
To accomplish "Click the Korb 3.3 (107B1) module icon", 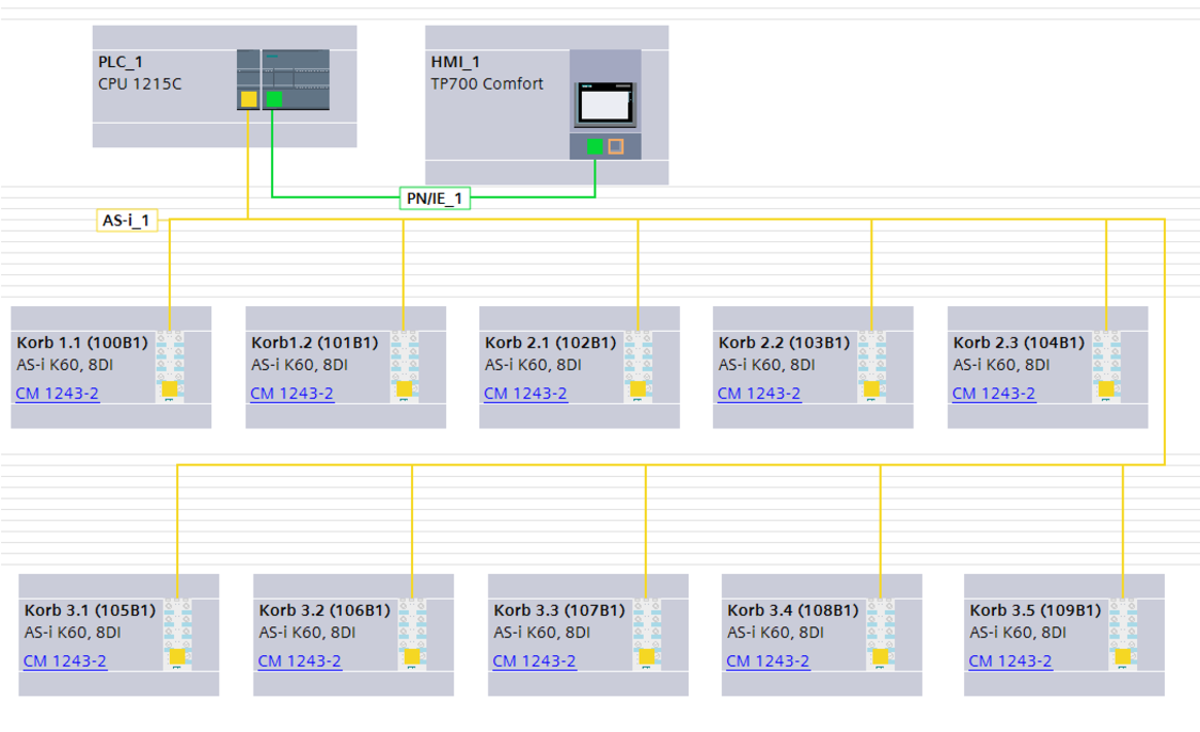I will click(646, 635).
